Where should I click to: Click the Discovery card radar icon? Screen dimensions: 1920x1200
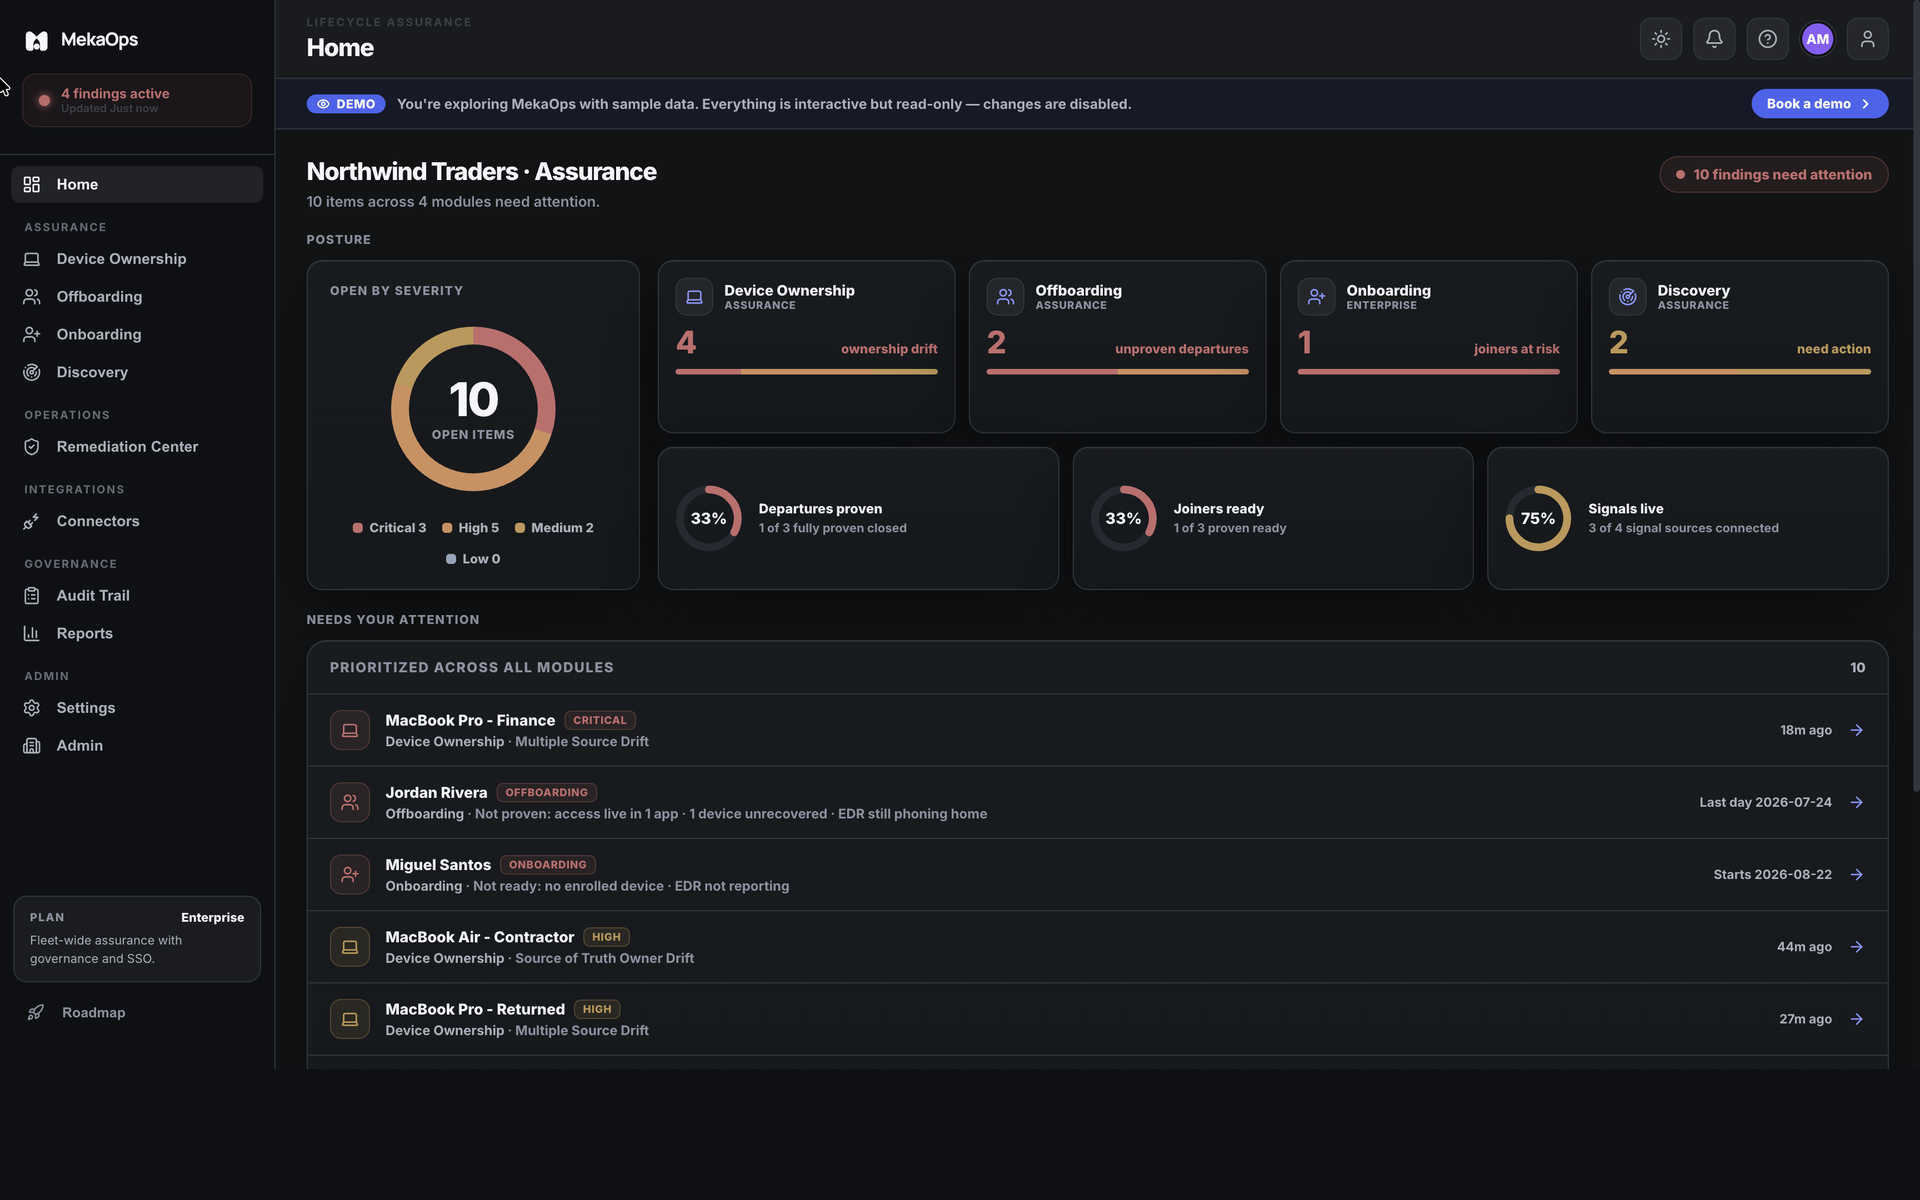pos(1627,297)
